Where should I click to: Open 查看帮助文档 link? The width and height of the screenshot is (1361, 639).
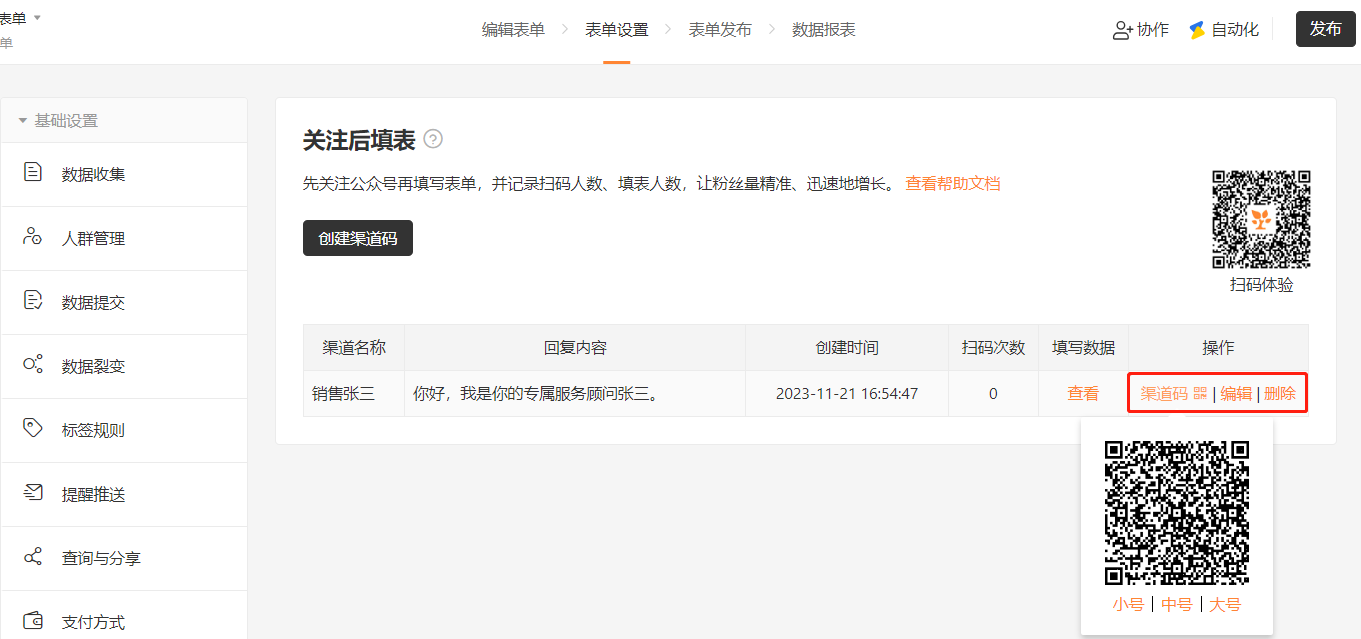pyautogui.click(x=953, y=183)
